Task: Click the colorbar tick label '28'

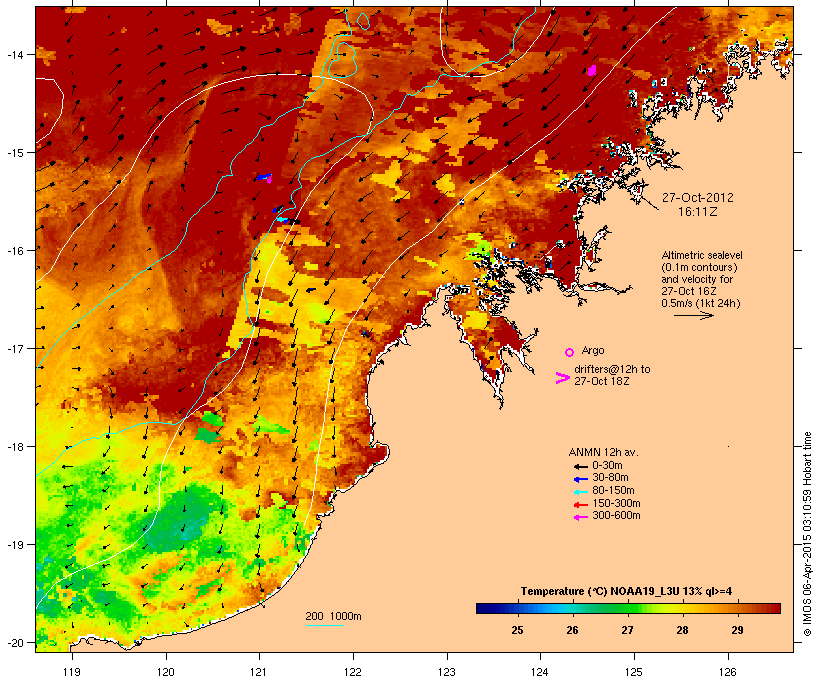Action: 682,630
